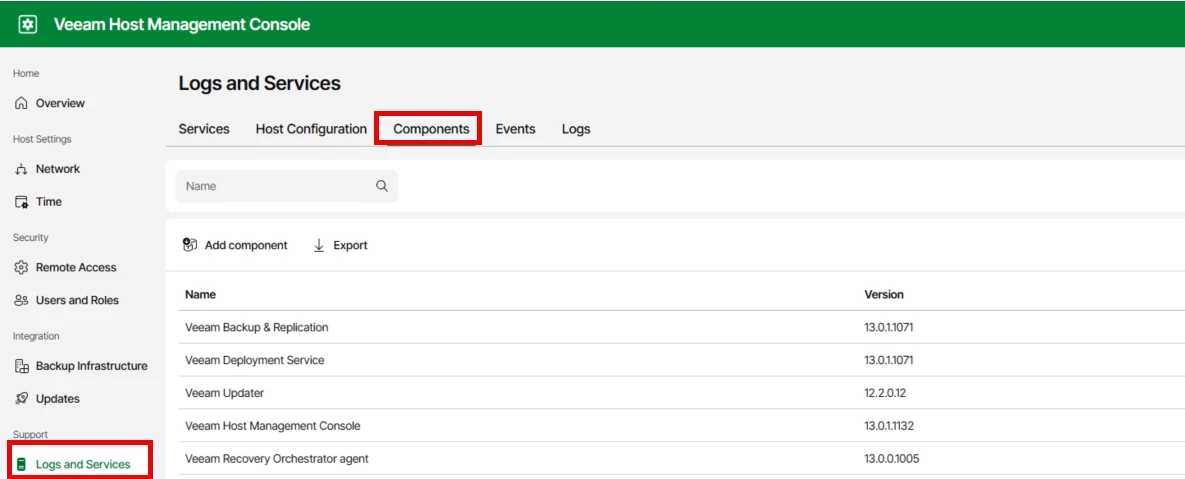Click the search magnifier icon in Name field
The height and width of the screenshot is (479, 1185).
[382, 186]
